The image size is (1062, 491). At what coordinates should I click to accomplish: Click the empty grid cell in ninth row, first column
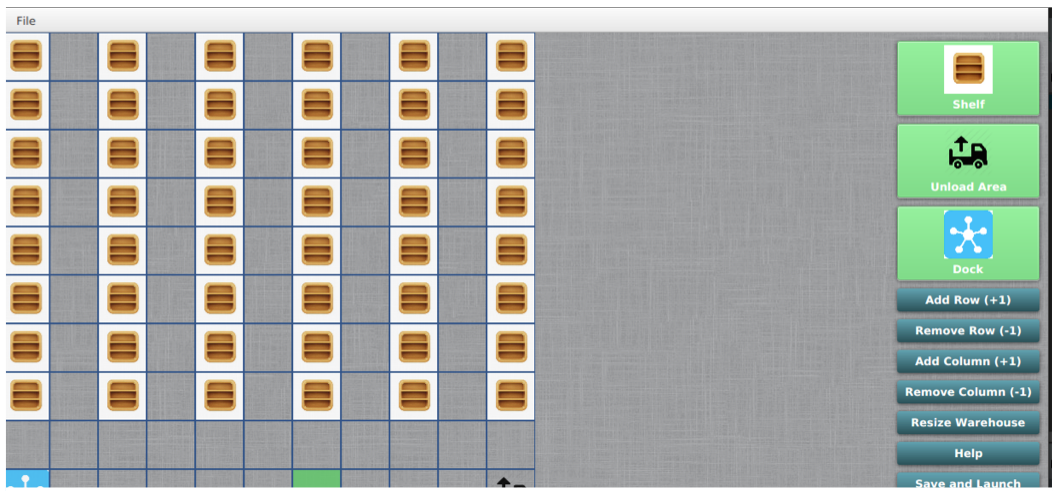coord(26,444)
